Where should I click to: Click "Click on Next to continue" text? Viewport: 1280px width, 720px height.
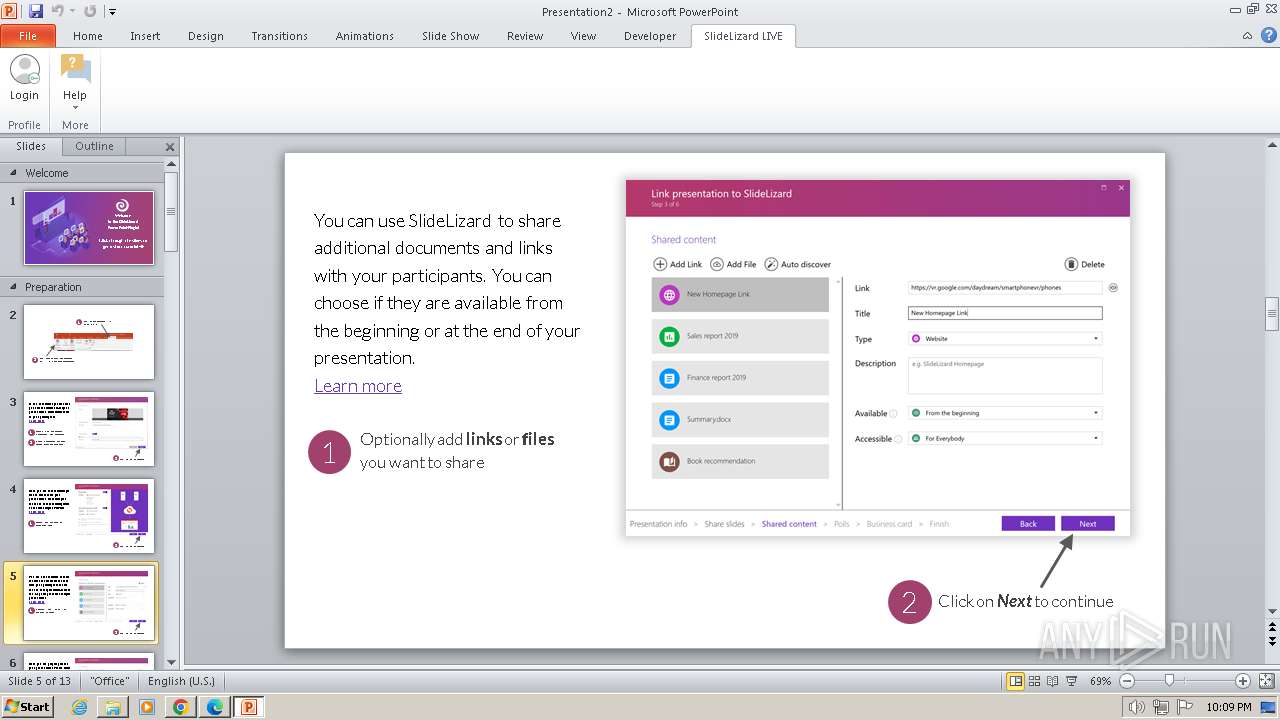1025,601
